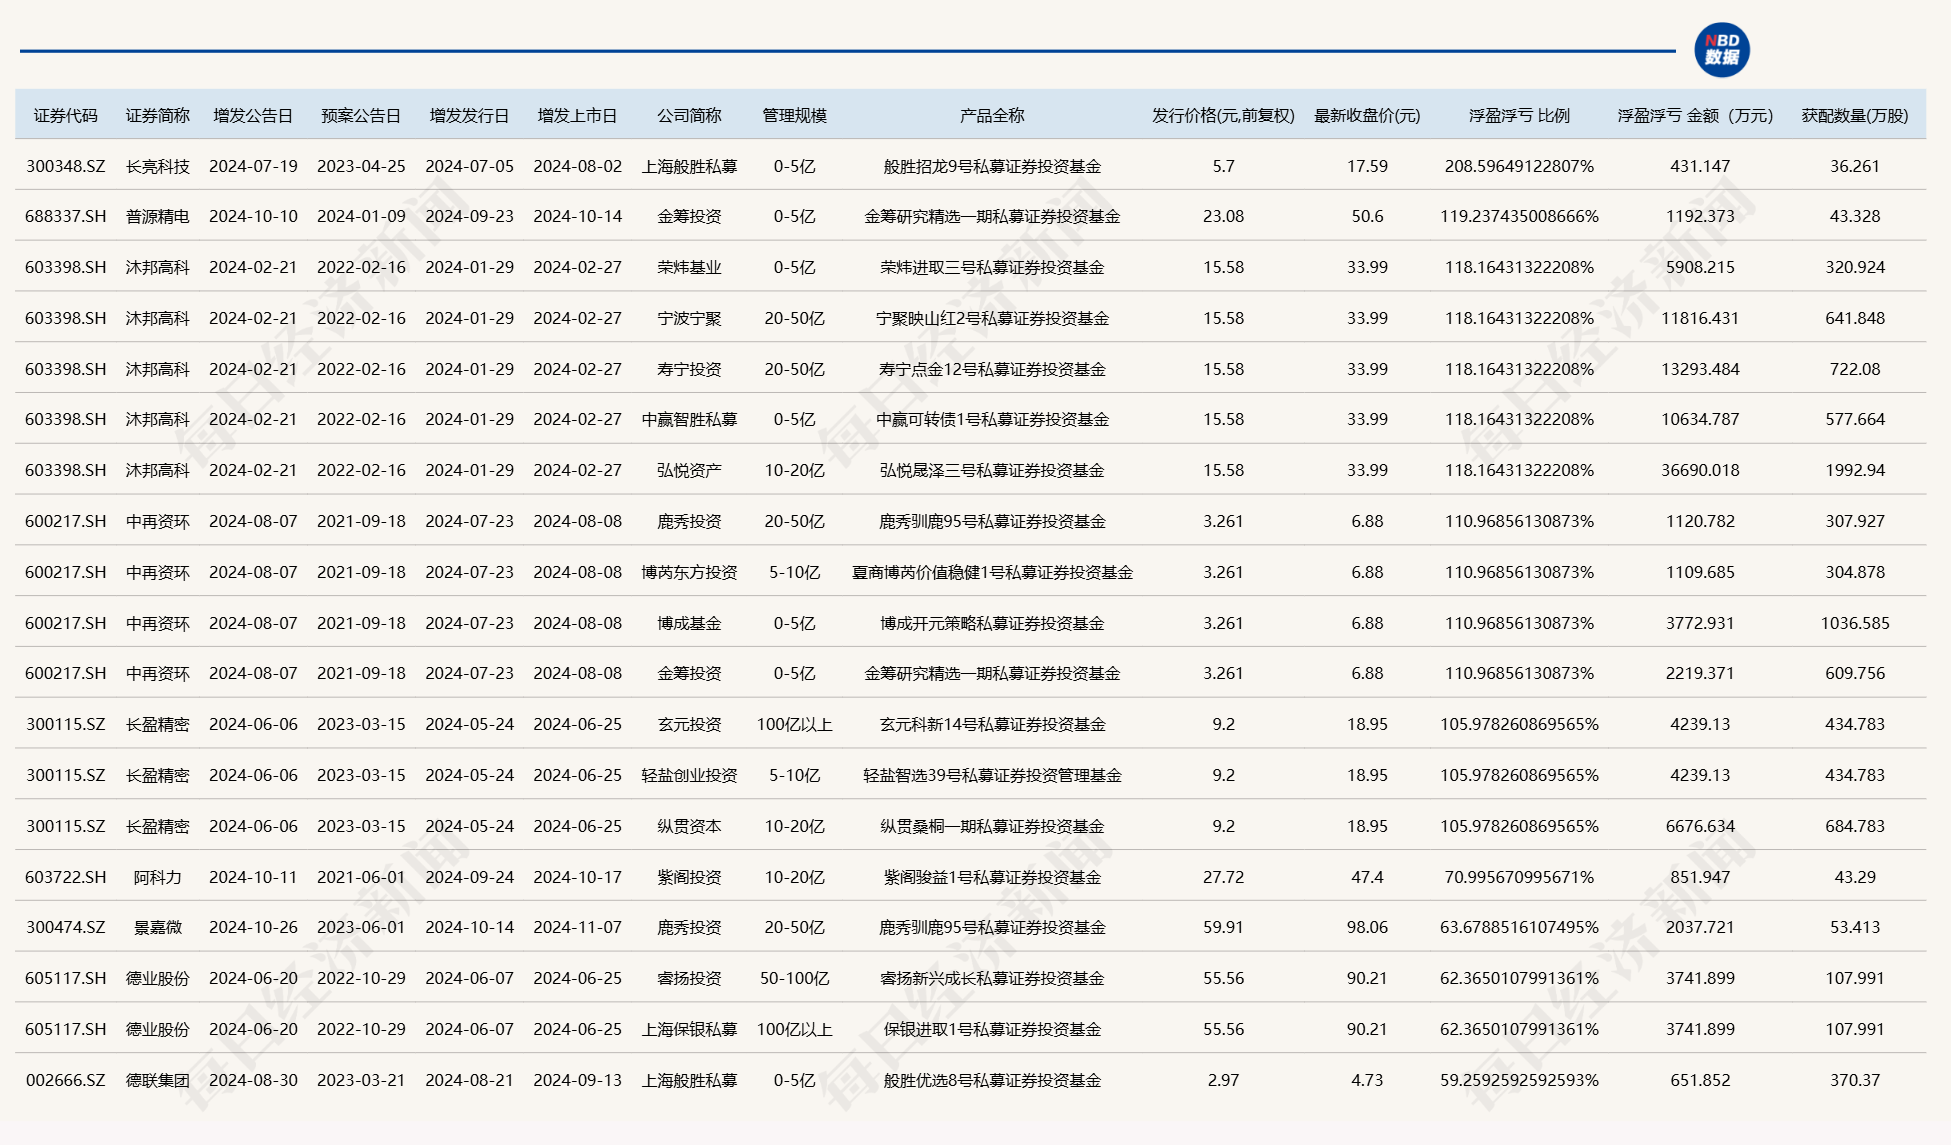Click the 6676.634 amount cell
The height and width of the screenshot is (1145, 1951).
pyautogui.click(x=1700, y=826)
